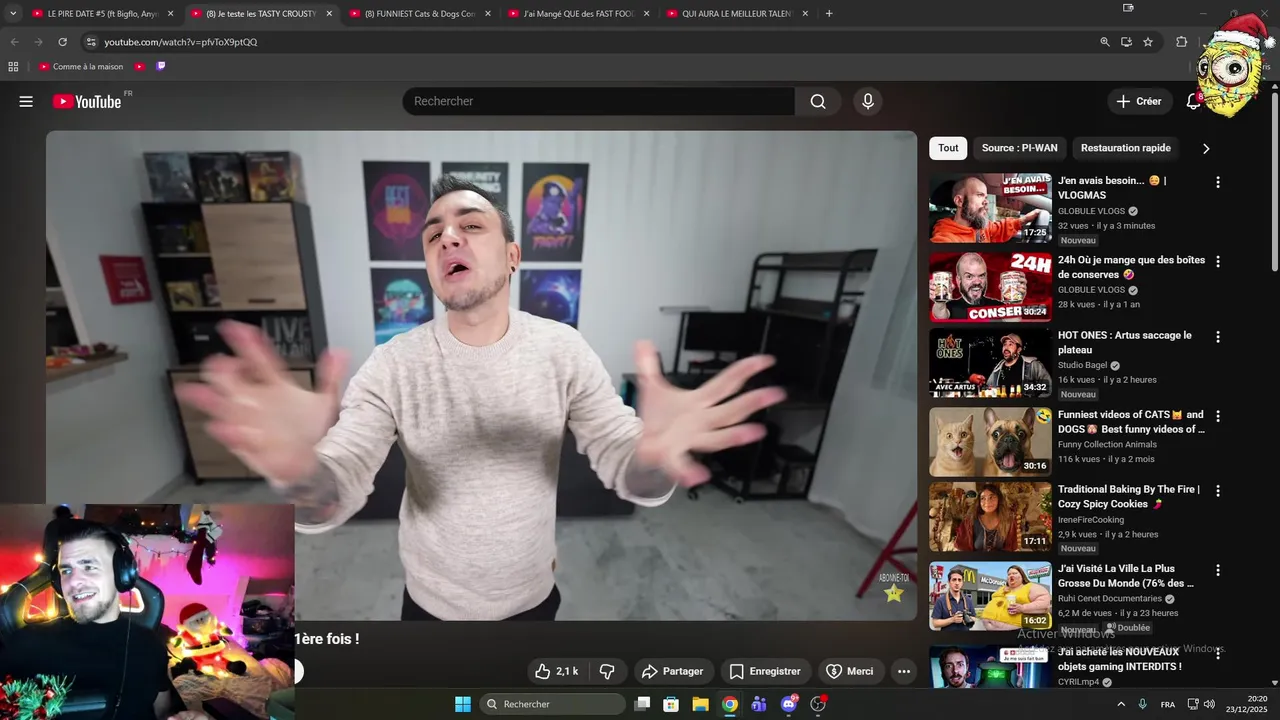The height and width of the screenshot is (720, 1280).
Task: Click the Merci button
Action: click(x=850, y=671)
